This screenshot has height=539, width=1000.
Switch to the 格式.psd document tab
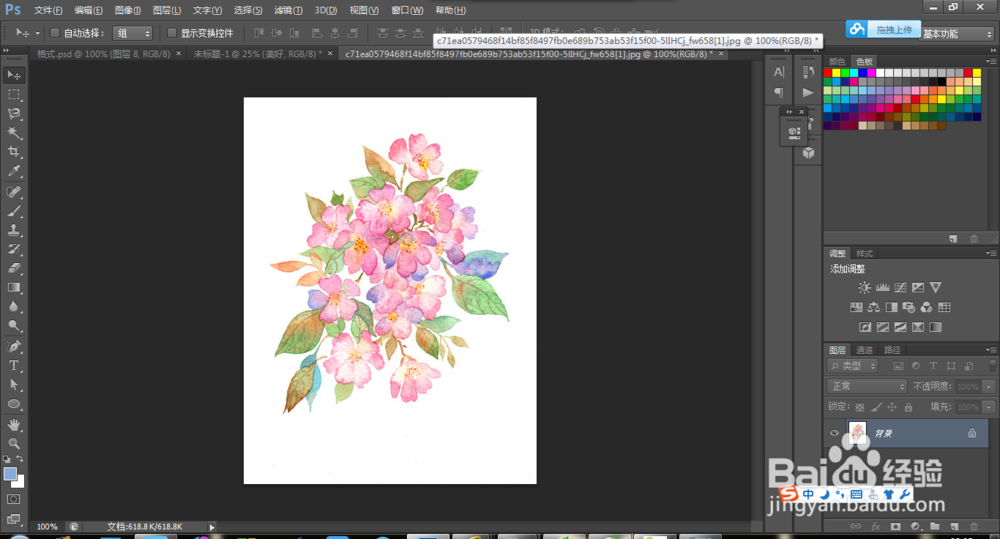pos(103,54)
